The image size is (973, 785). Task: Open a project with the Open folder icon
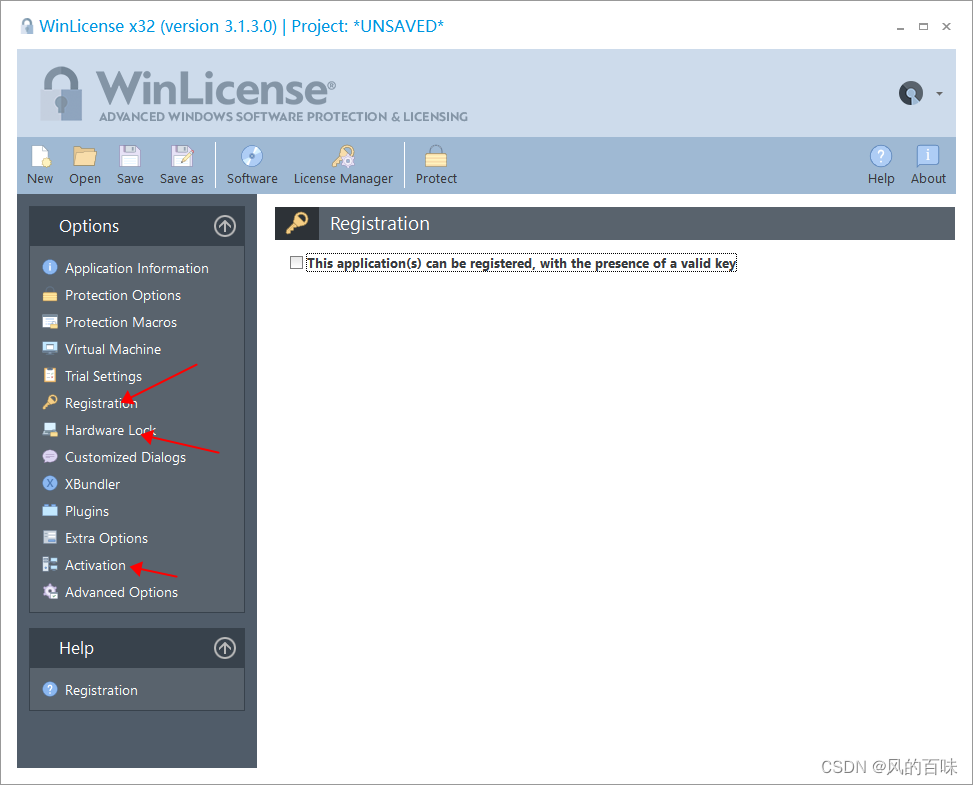point(84,156)
